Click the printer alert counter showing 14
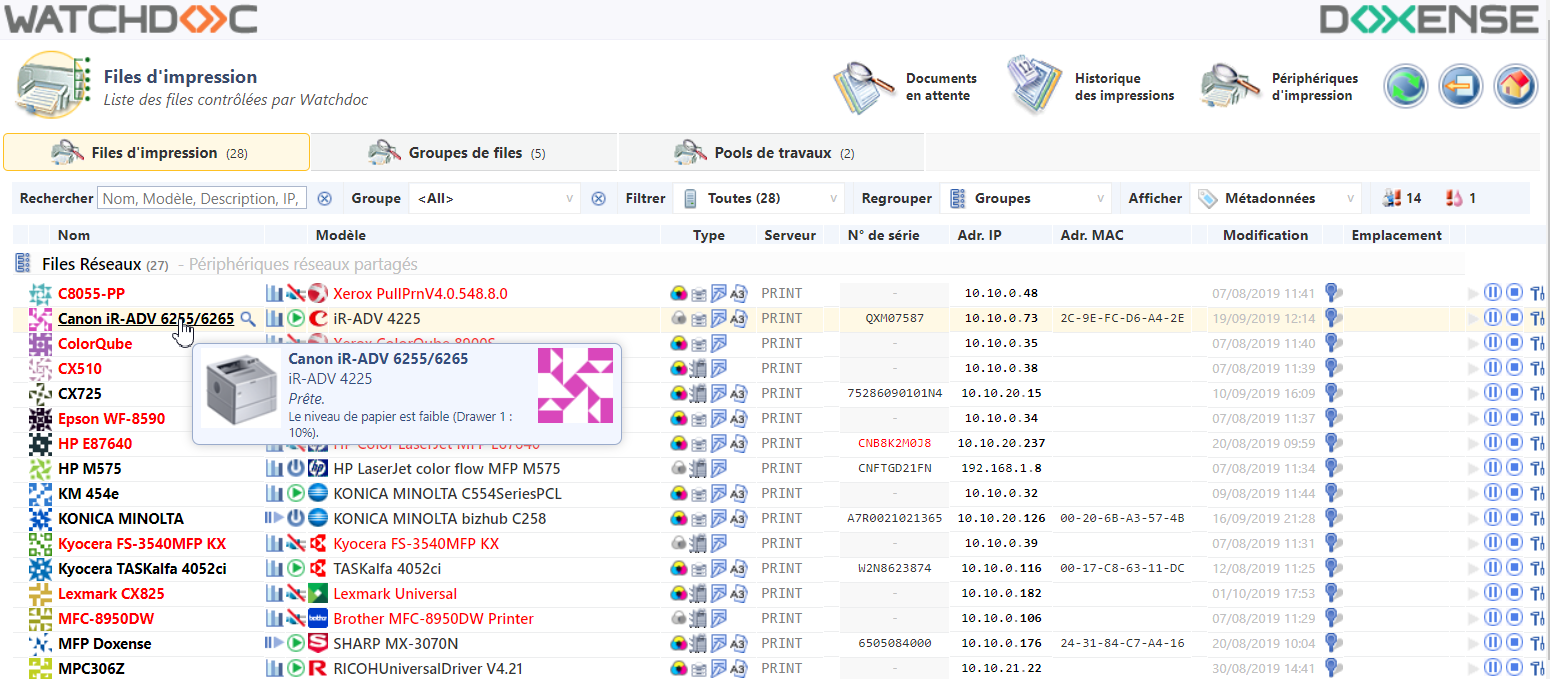The height and width of the screenshot is (679, 1550). click(1401, 199)
